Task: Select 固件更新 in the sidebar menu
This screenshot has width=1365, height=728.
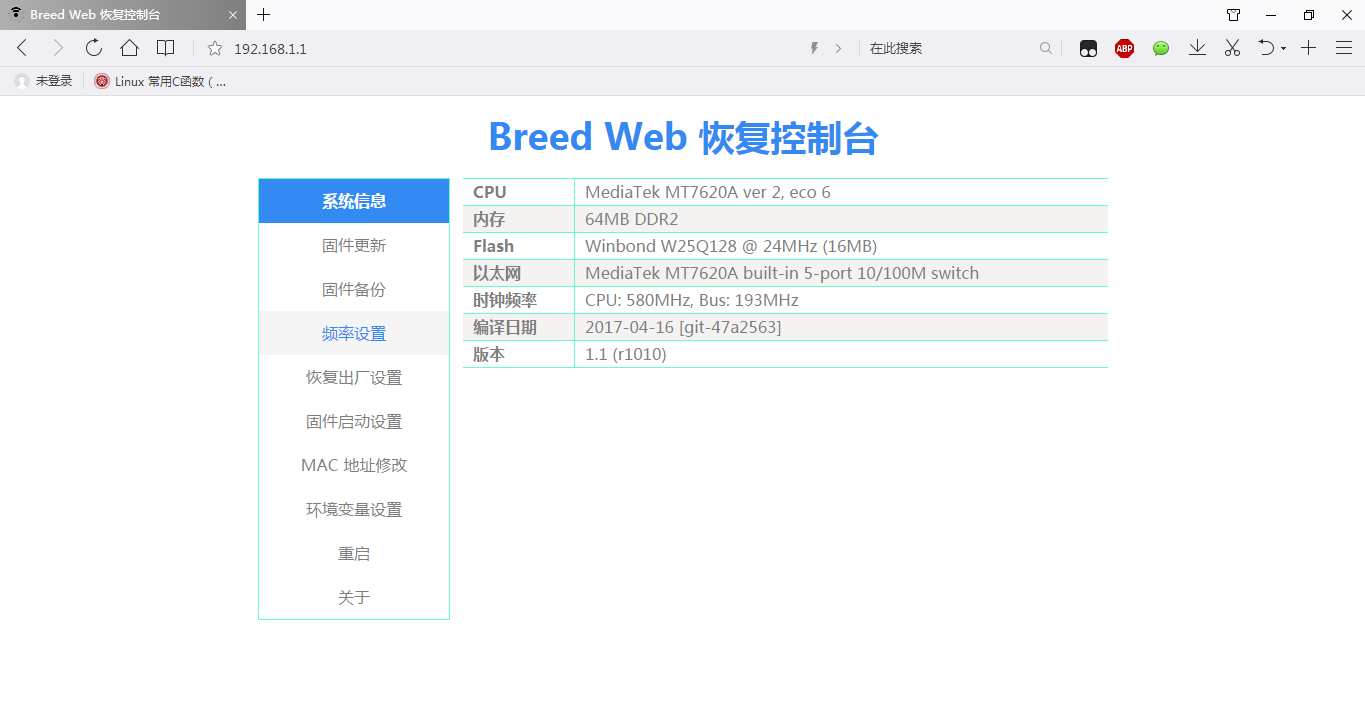Action: pos(354,246)
